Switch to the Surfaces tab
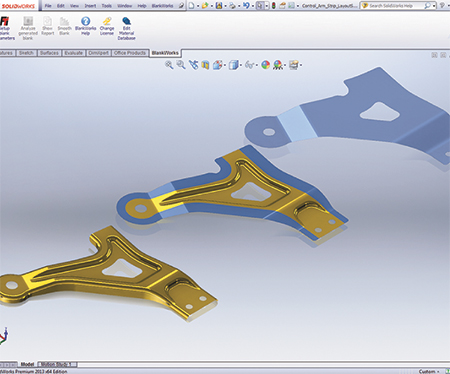450x374 pixels. point(49,53)
